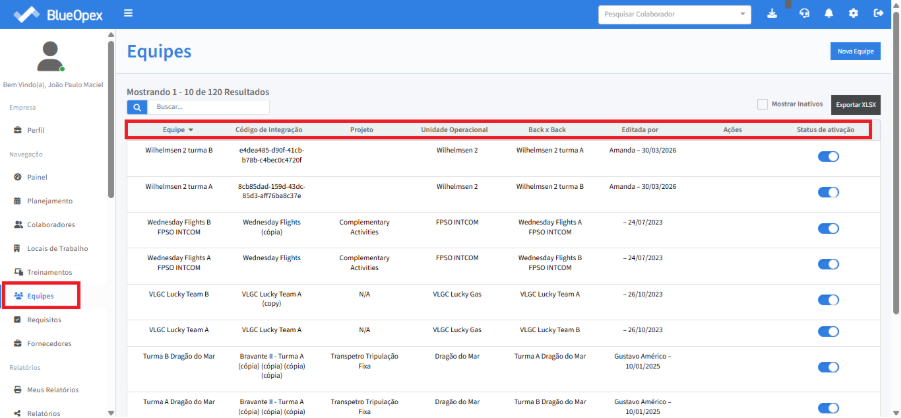Click the BlueOpex logo
The height and width of the screenshot is (418, 901).
[x=57, y=14]
